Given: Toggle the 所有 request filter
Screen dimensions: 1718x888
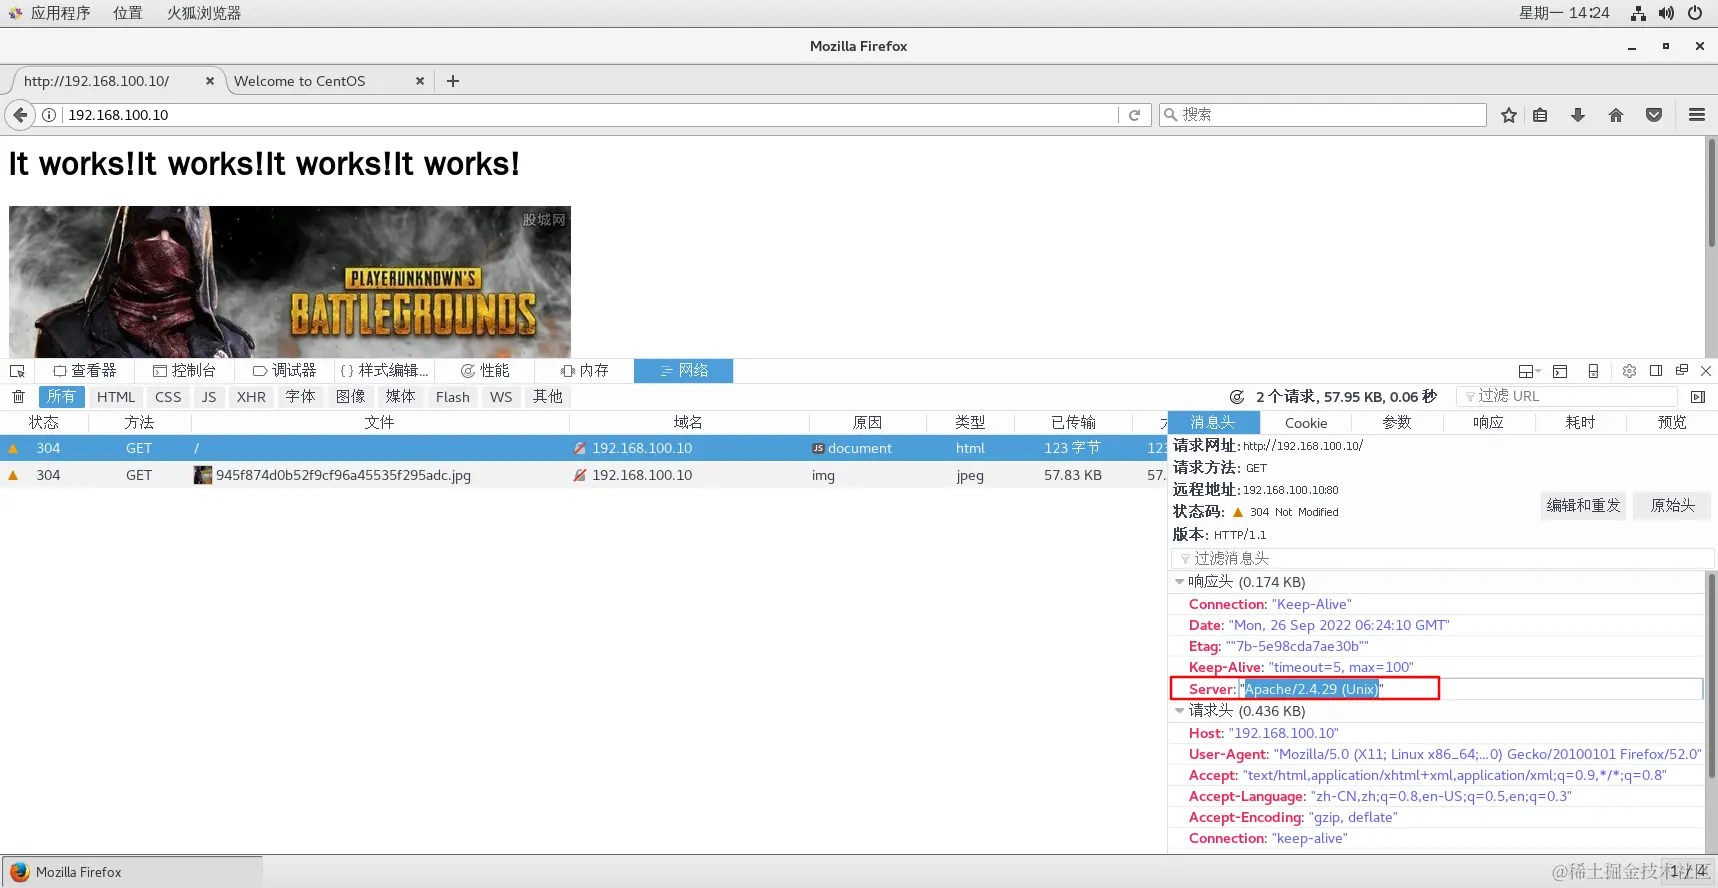Looking at the screenshot, I should 60,397.
